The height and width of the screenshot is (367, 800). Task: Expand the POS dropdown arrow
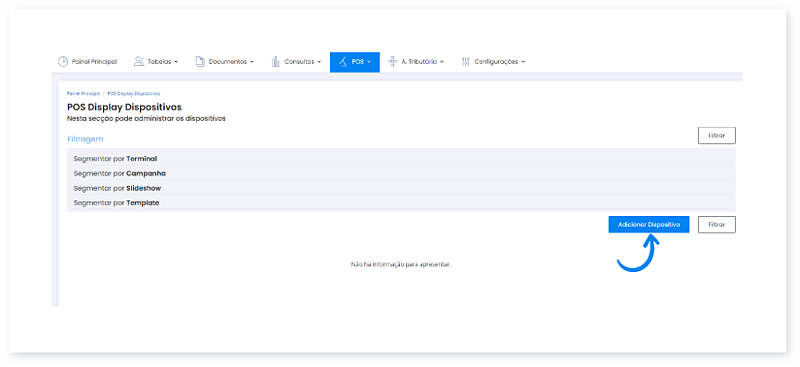tap(369, 62)
